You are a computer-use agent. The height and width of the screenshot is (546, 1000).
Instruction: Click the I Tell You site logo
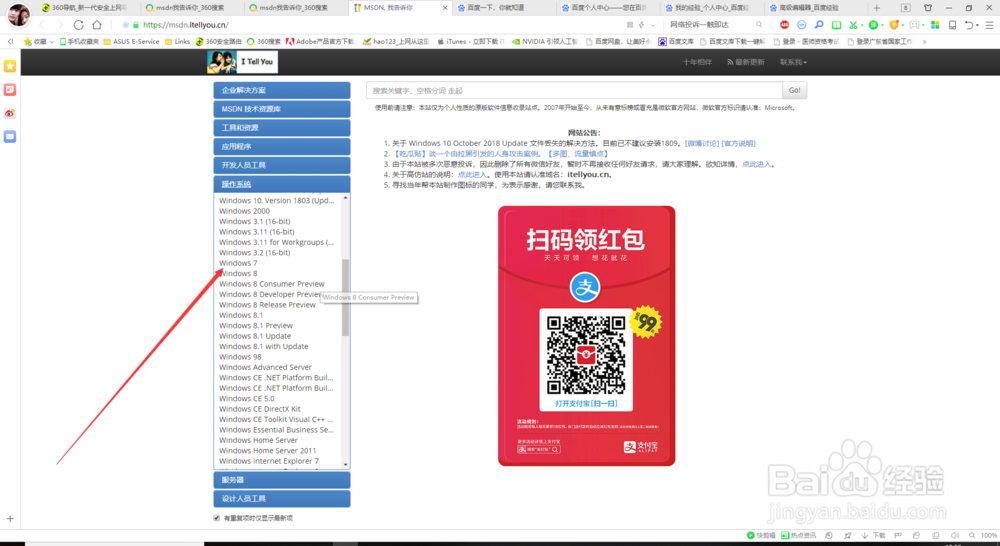[x=242, y=62]
